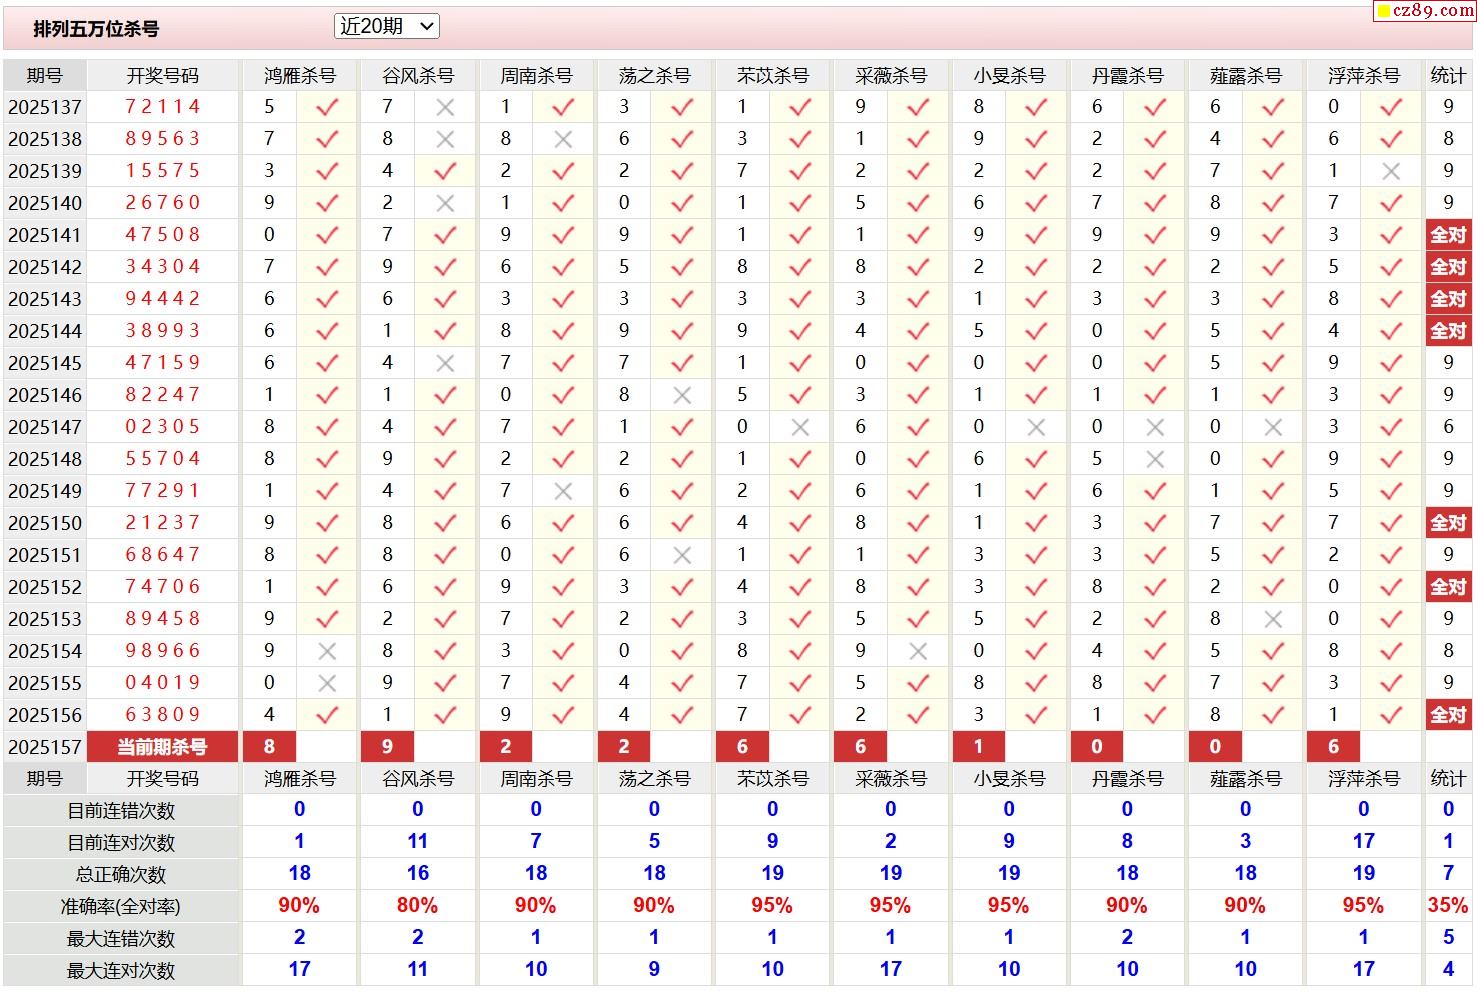The width and height of the screenshot is (1477, 994).
Task: Select the 荡之杀号 header in the top row
Action: coord(654,76)
